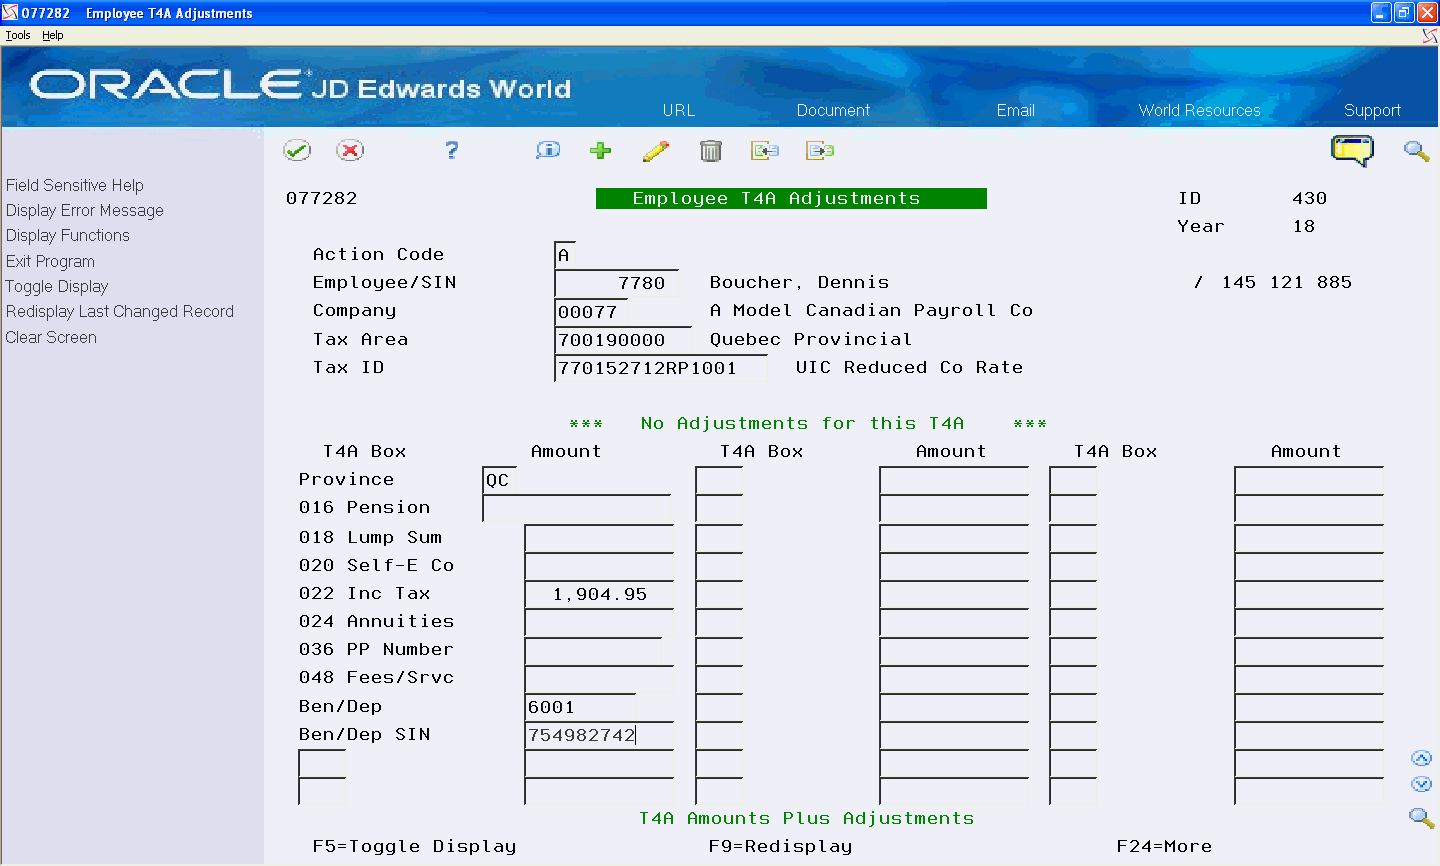Click the green plus Add record icon
Viewport: 1440px width, 866px height.
600,150
